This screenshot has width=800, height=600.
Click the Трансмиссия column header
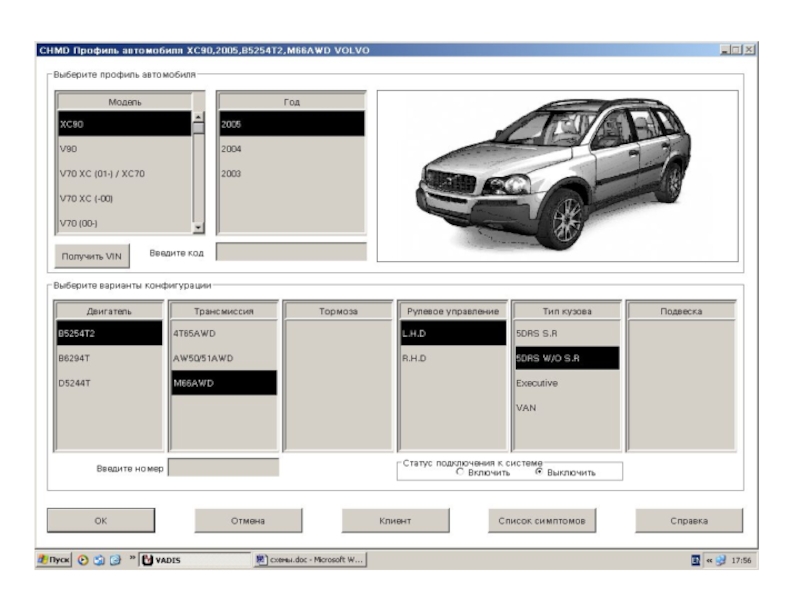pyautogui.click(x=224, y=311)
